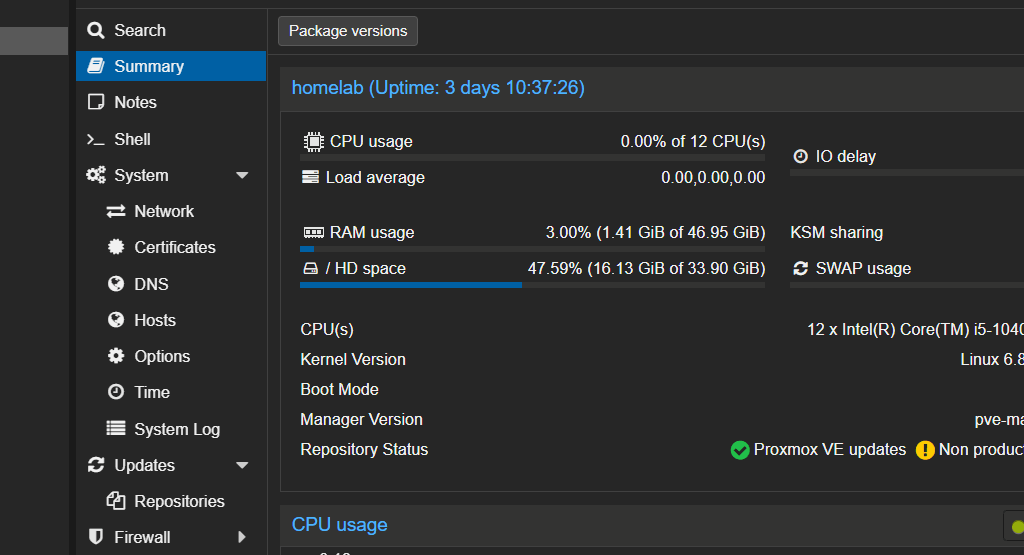The height and width of the screenshot is (555, 1024).
Task: Click the Hosts globe icon
Action: click(x=116, y=319)
